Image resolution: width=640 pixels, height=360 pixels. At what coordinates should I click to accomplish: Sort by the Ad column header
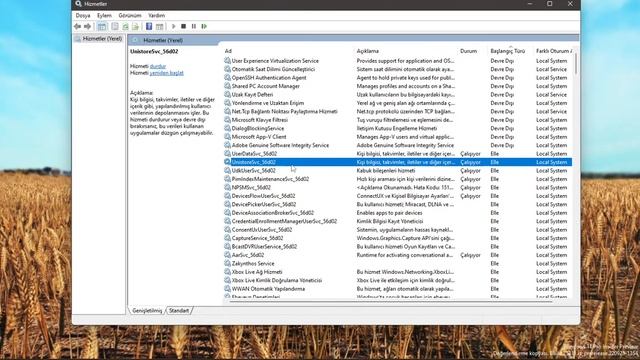(x=228, y=51)
